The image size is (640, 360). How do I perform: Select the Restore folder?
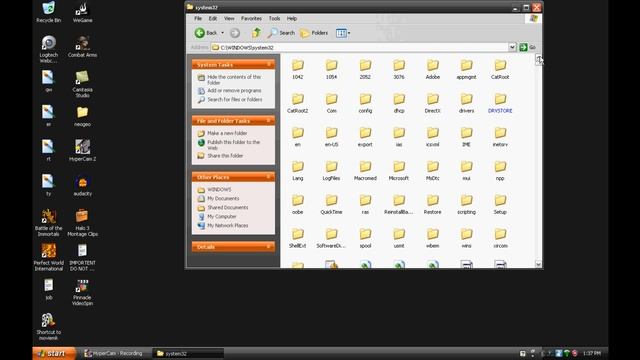click(433, 205)
